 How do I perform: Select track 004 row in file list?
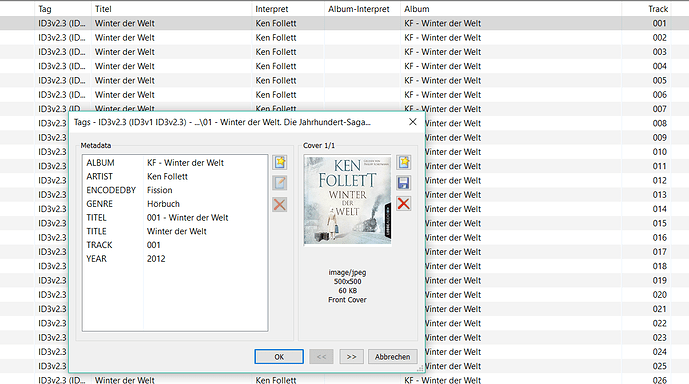[x=344, y=66]
